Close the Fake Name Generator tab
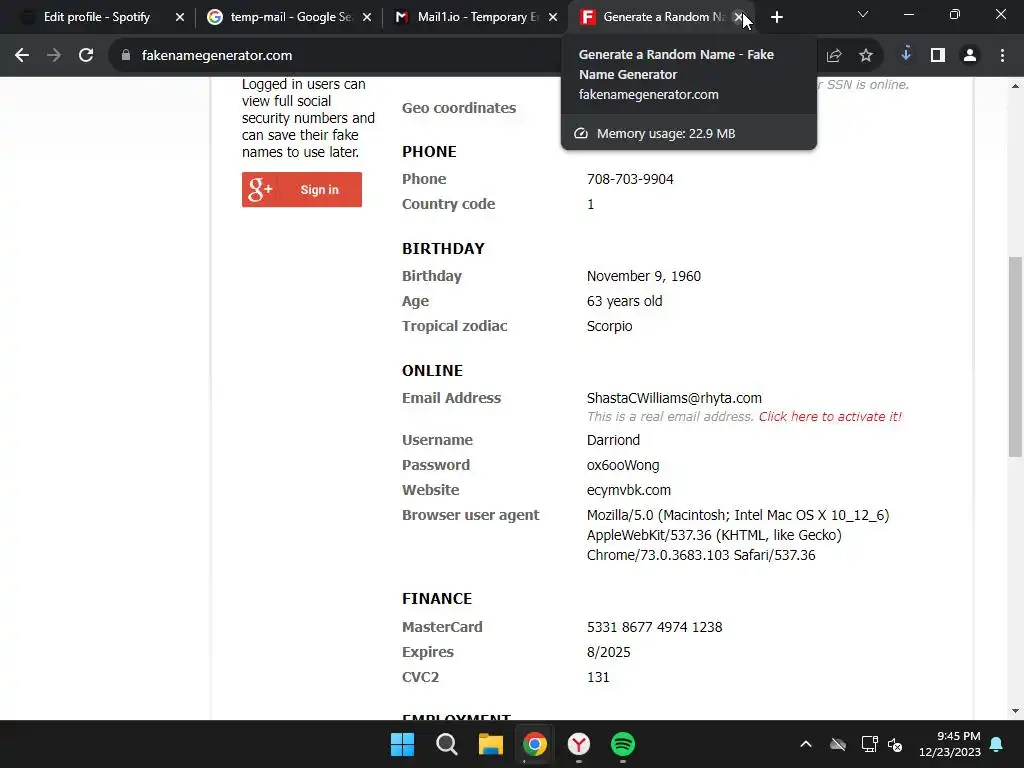 [739, 17]
